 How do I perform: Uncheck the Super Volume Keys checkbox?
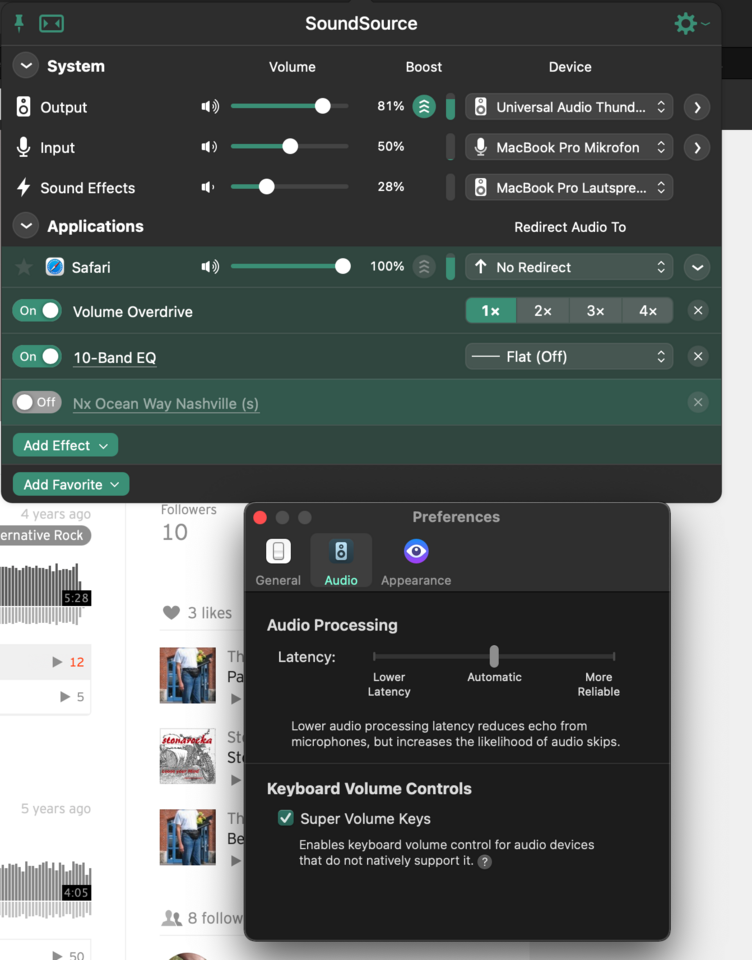[285, 818]
